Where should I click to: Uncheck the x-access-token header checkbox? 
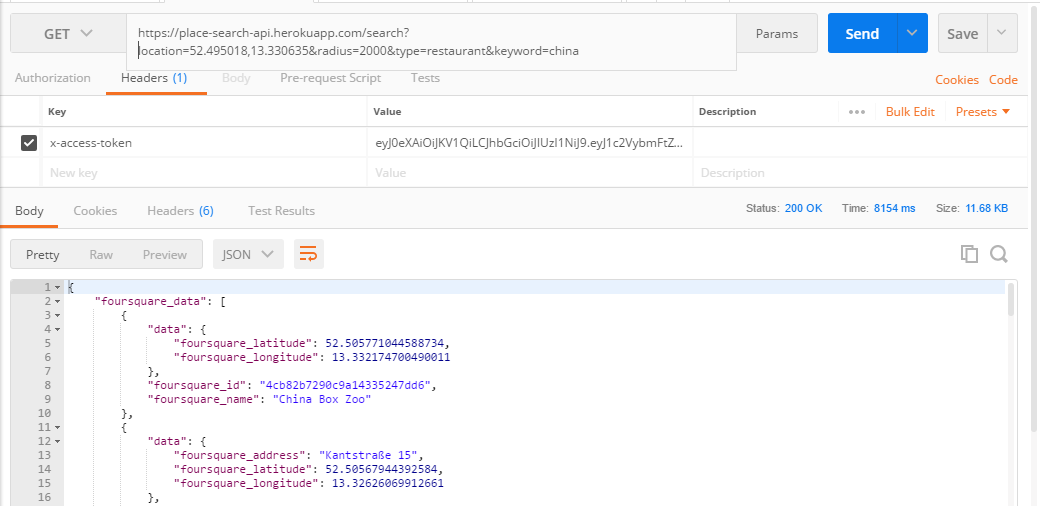(29, 143)
